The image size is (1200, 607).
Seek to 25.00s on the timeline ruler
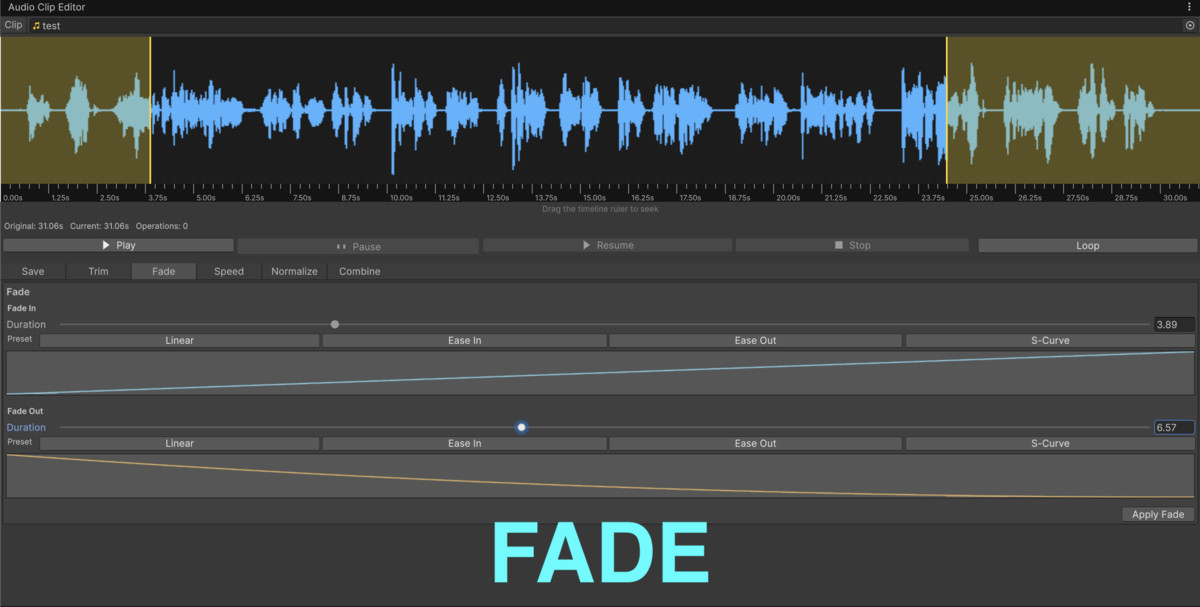click(x=981, y=197)
